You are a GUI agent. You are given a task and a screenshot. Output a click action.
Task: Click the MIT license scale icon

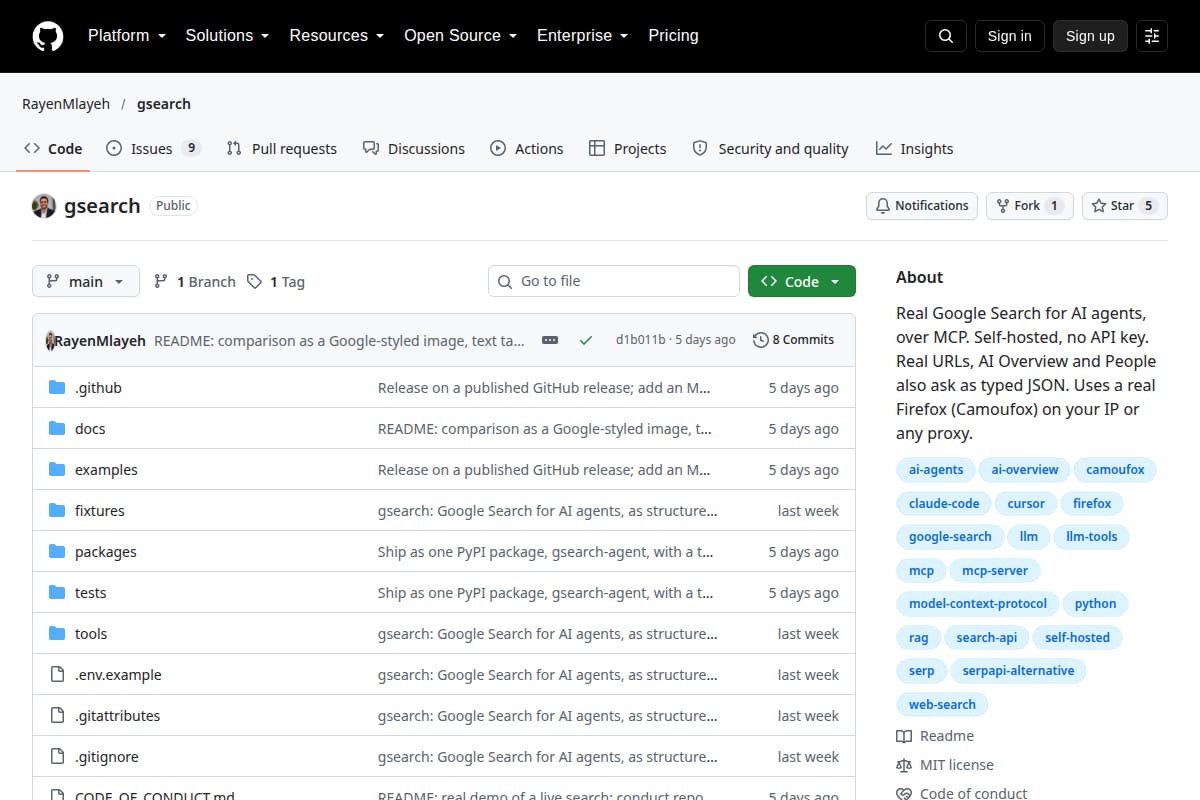coord(904,765)
